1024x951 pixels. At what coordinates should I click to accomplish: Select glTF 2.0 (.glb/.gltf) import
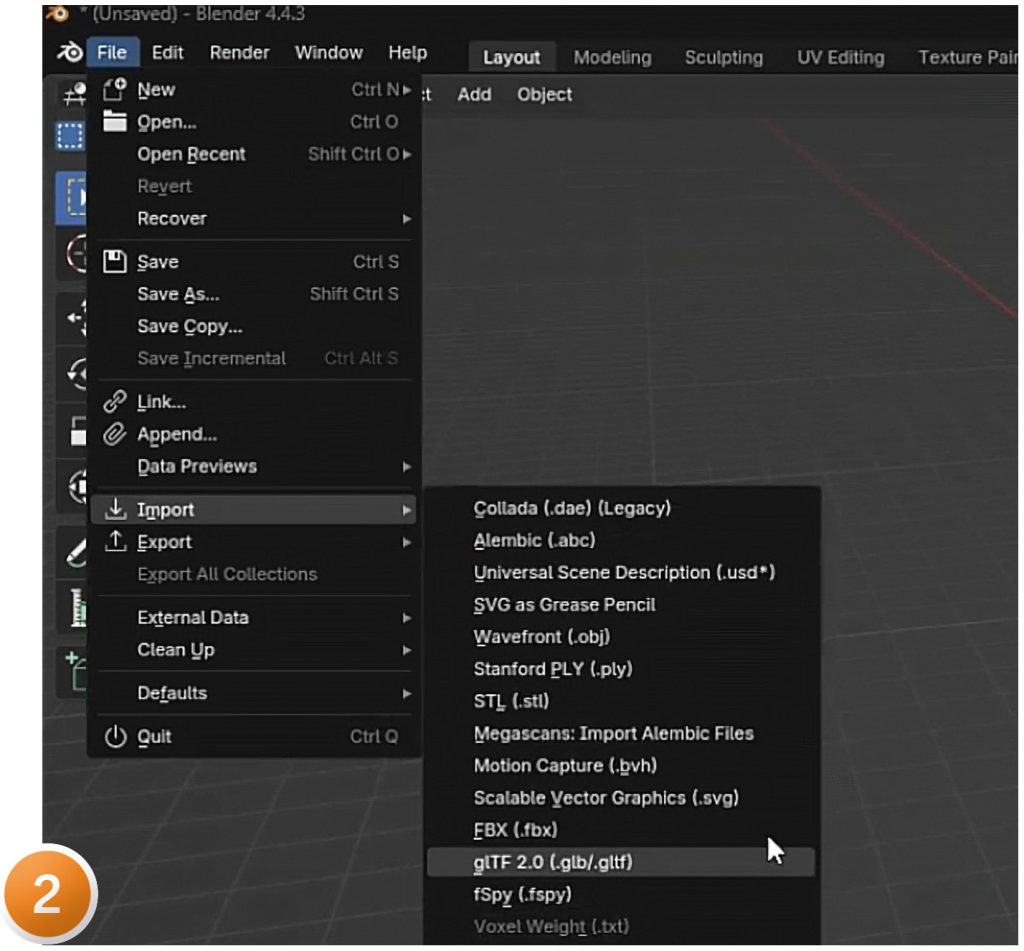click(620, 862)
